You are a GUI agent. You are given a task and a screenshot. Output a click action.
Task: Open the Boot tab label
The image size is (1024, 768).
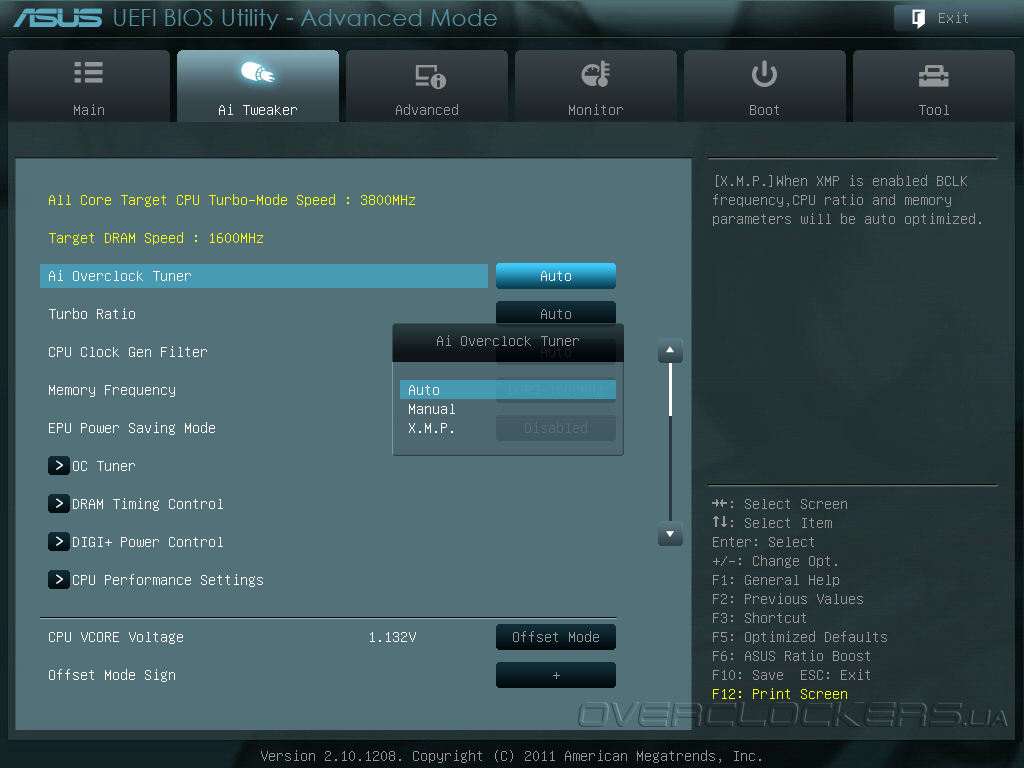coord(764,110)
